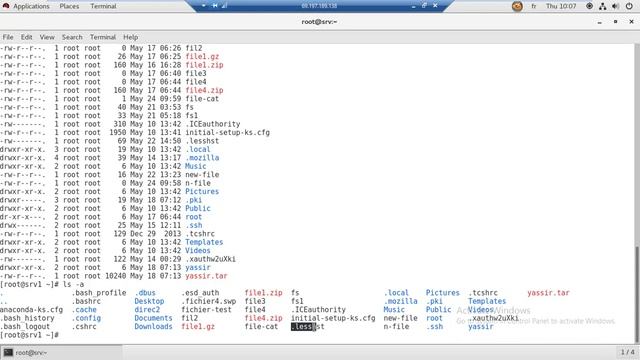Maximize the root@srv terminal window
This screenshot has height=360, width=640.
[x=616, y=22]
